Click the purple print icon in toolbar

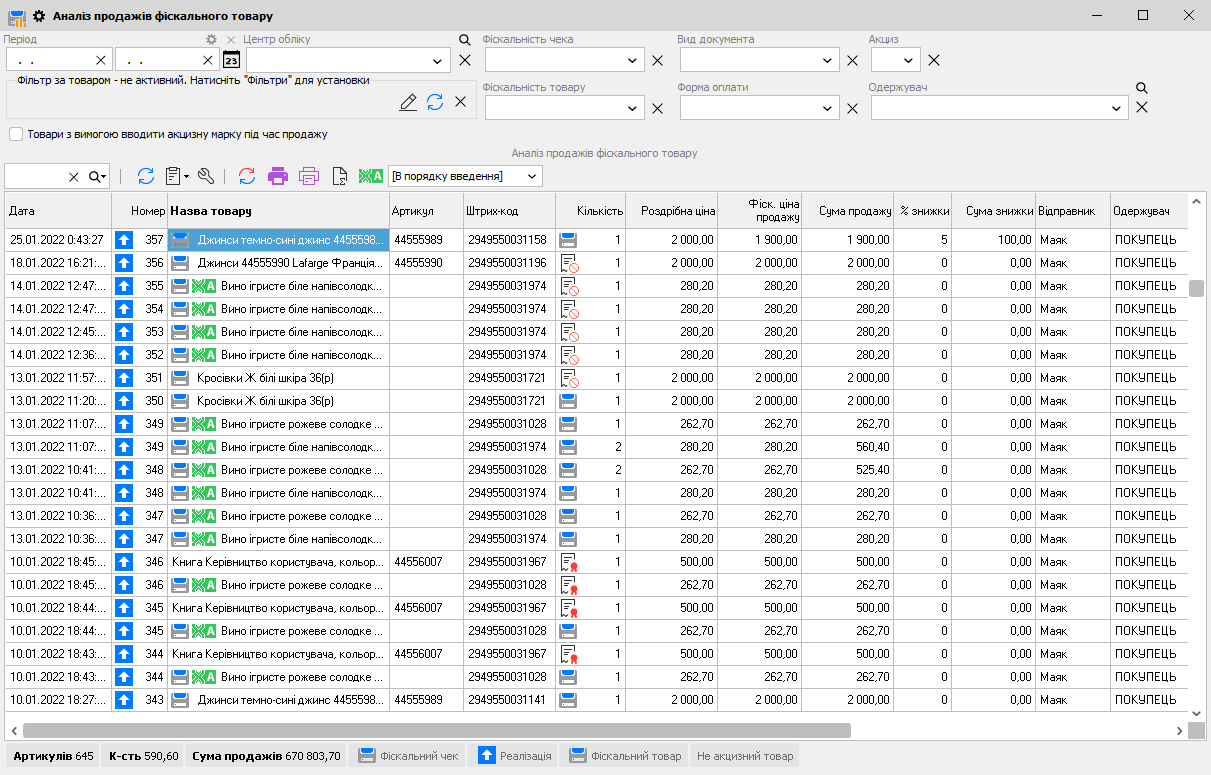tap(278, 176)
